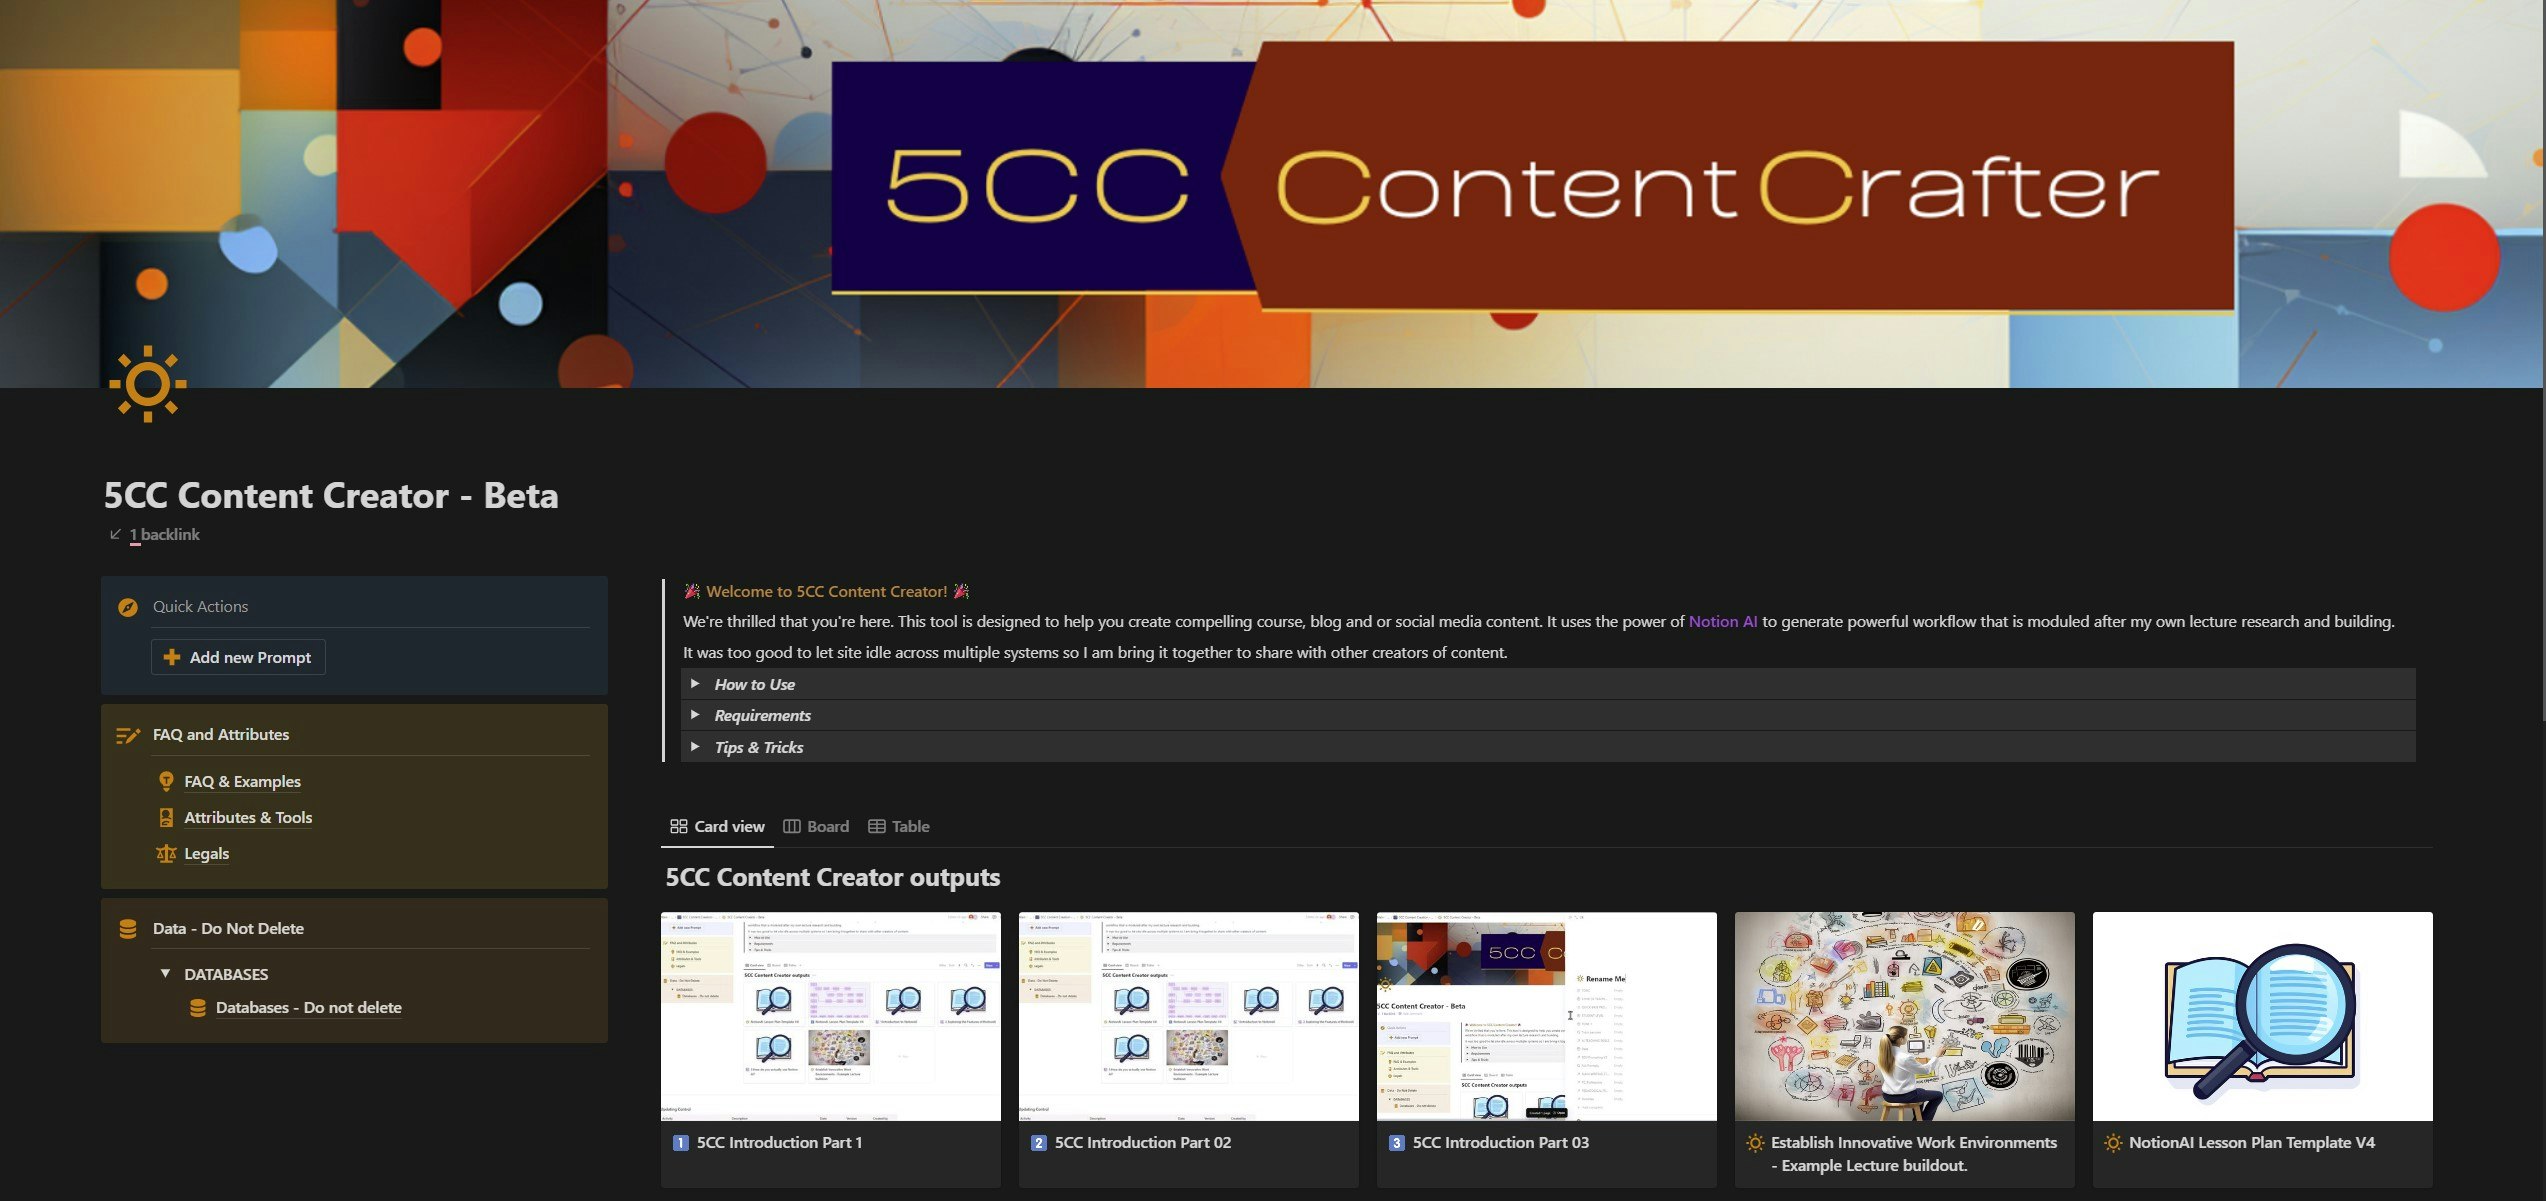Click the 5CC Content Creator outputs heading
Image resolution: width=2546 pixels, height=1201 pixels.
[x=833, y=878]
